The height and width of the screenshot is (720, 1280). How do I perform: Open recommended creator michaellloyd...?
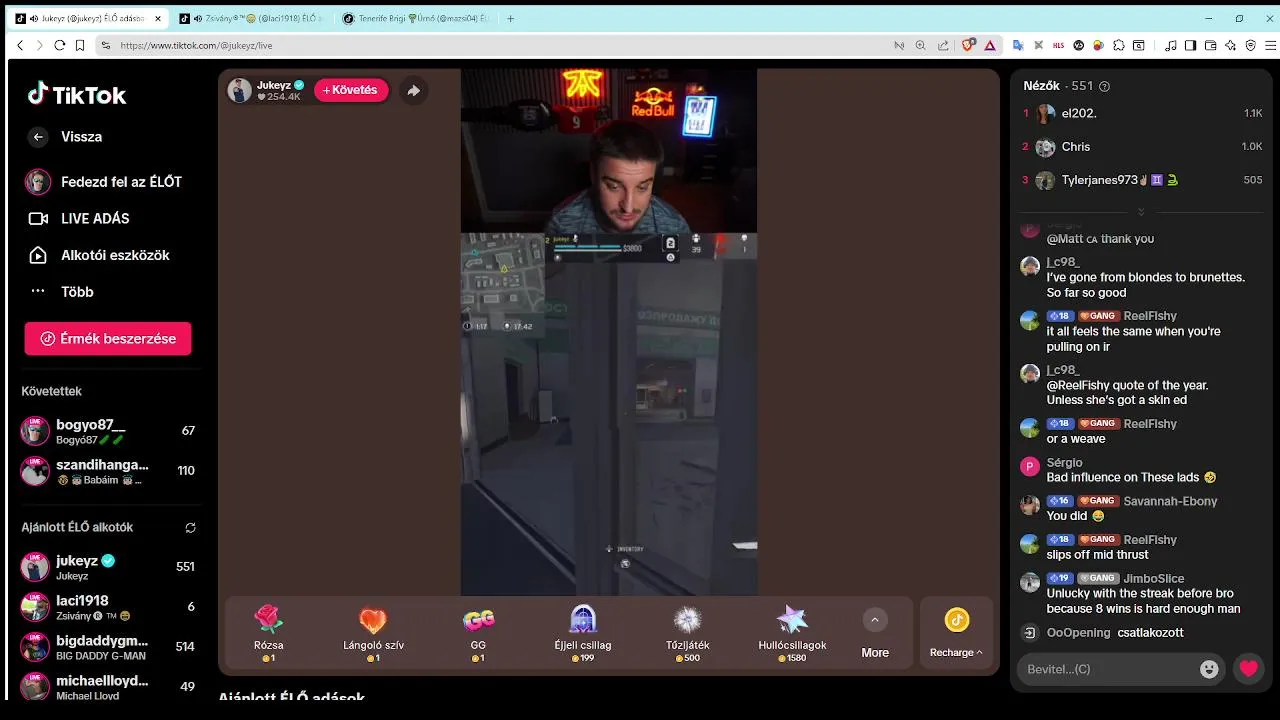point(109,687)
